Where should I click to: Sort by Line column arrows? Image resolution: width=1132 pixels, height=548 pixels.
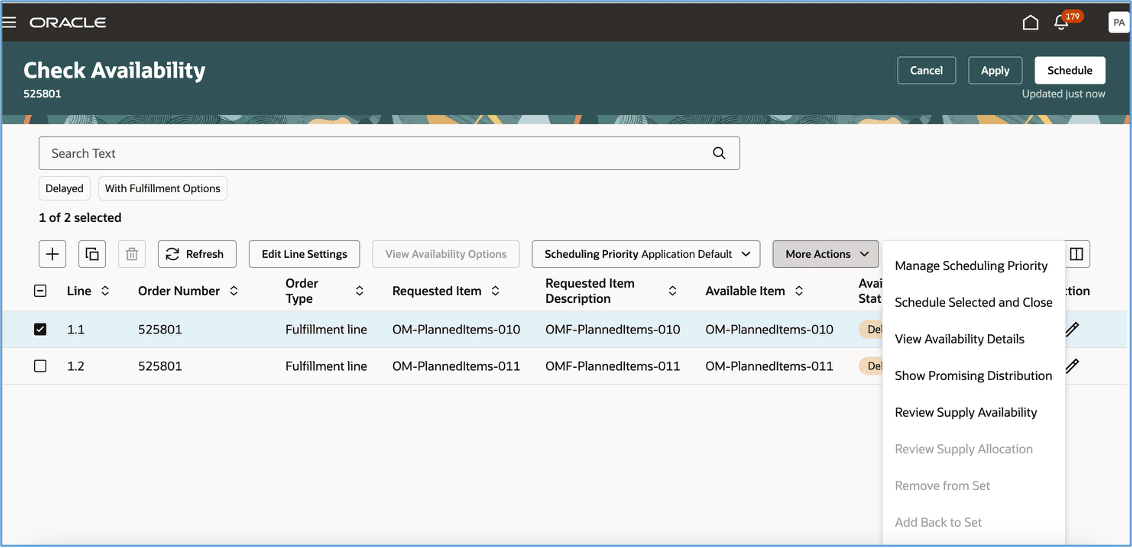pos(105,291)
